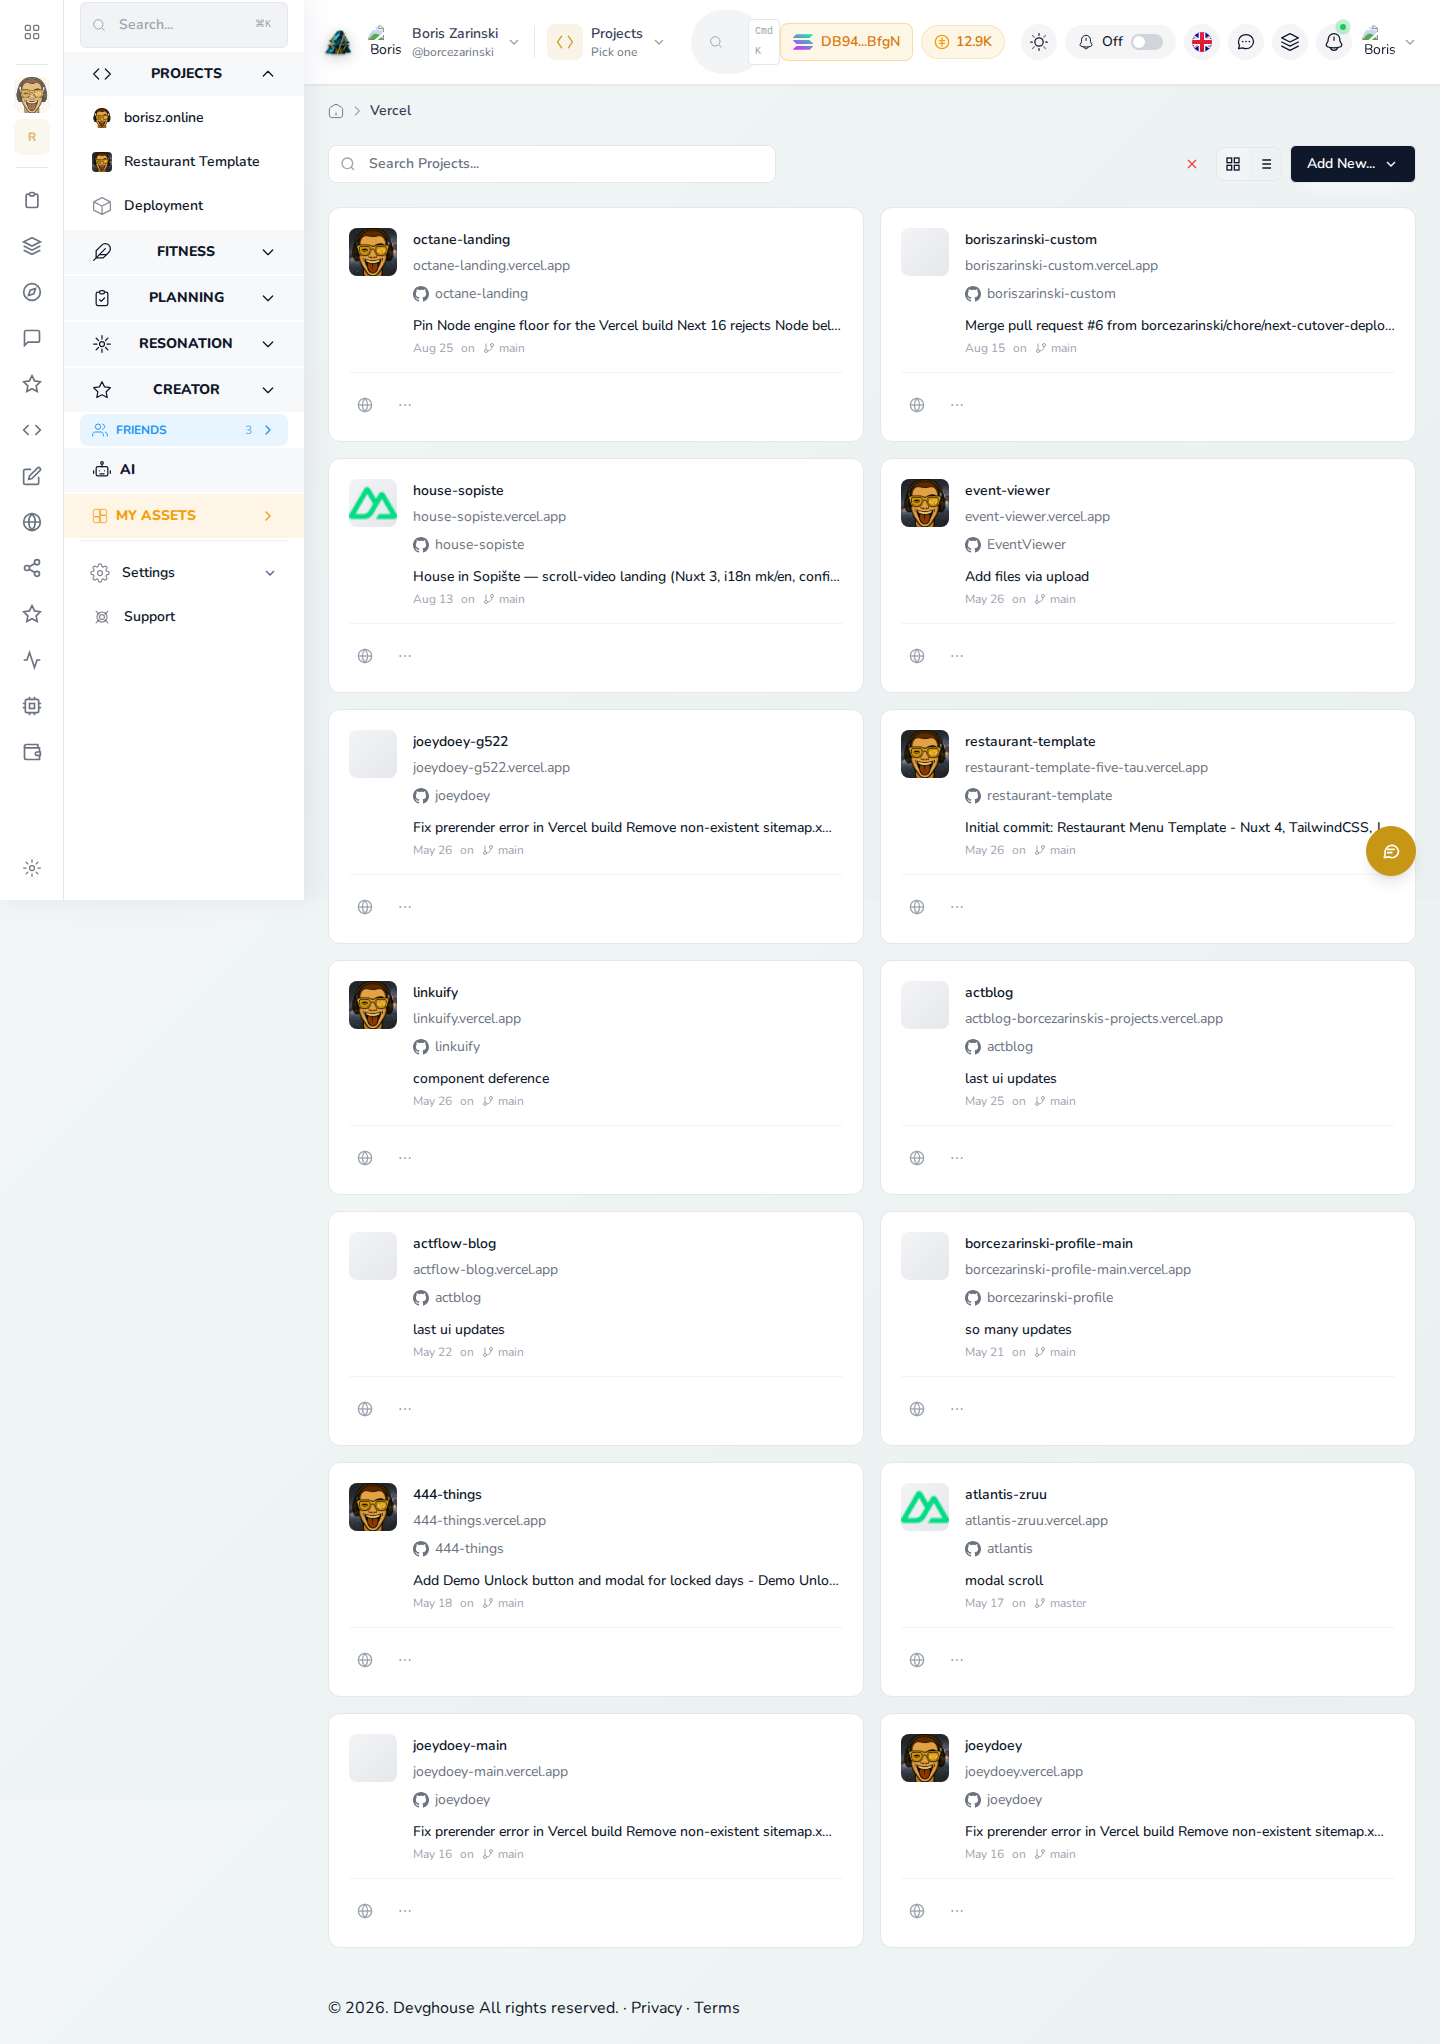Click the 12.9K coins balance
This screenshot has height=2044, width=1440.
pyautogui.click(x=963, y=42)
